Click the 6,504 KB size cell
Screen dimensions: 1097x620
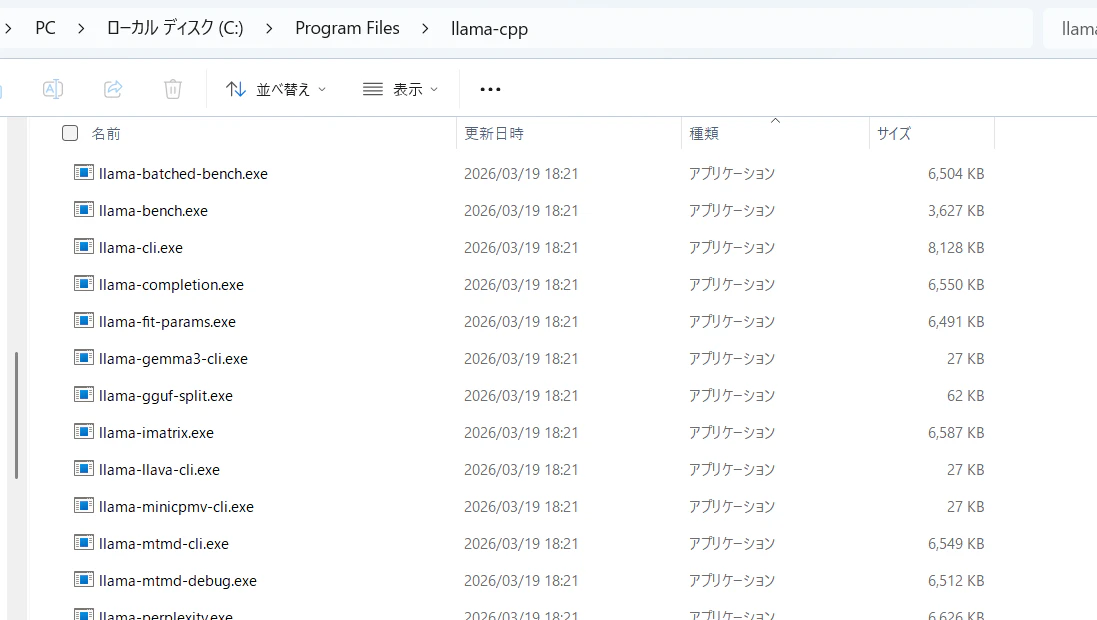pos(956,174)
